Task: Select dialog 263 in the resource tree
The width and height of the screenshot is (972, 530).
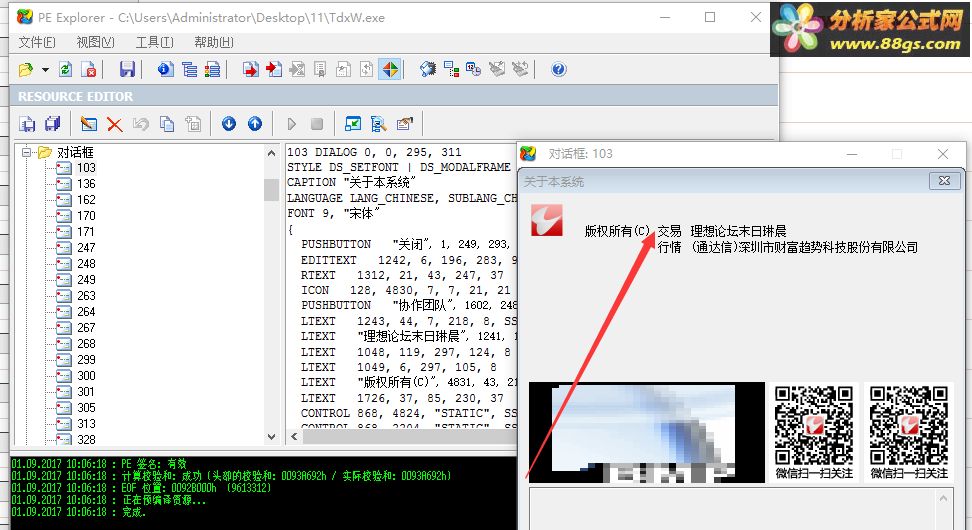Action: tap(86, 296)
